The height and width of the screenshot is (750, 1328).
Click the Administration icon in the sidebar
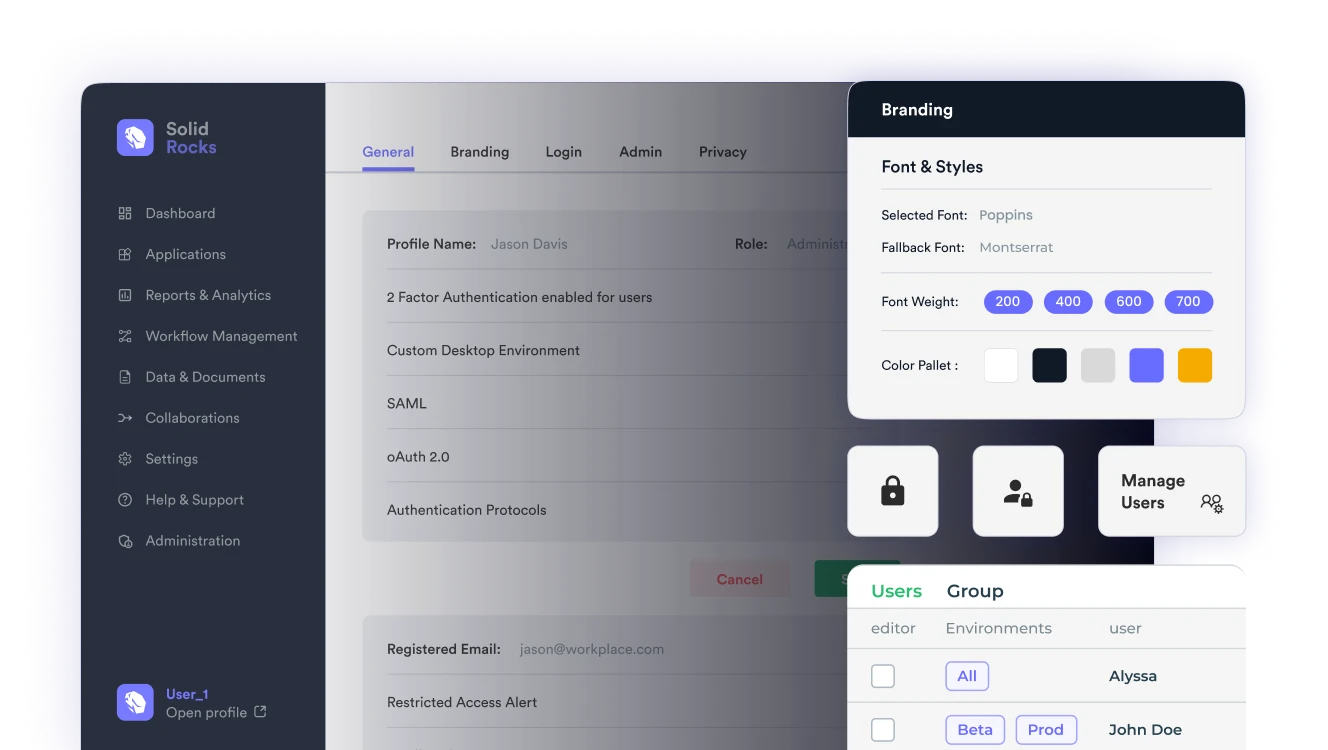(125, 541)
